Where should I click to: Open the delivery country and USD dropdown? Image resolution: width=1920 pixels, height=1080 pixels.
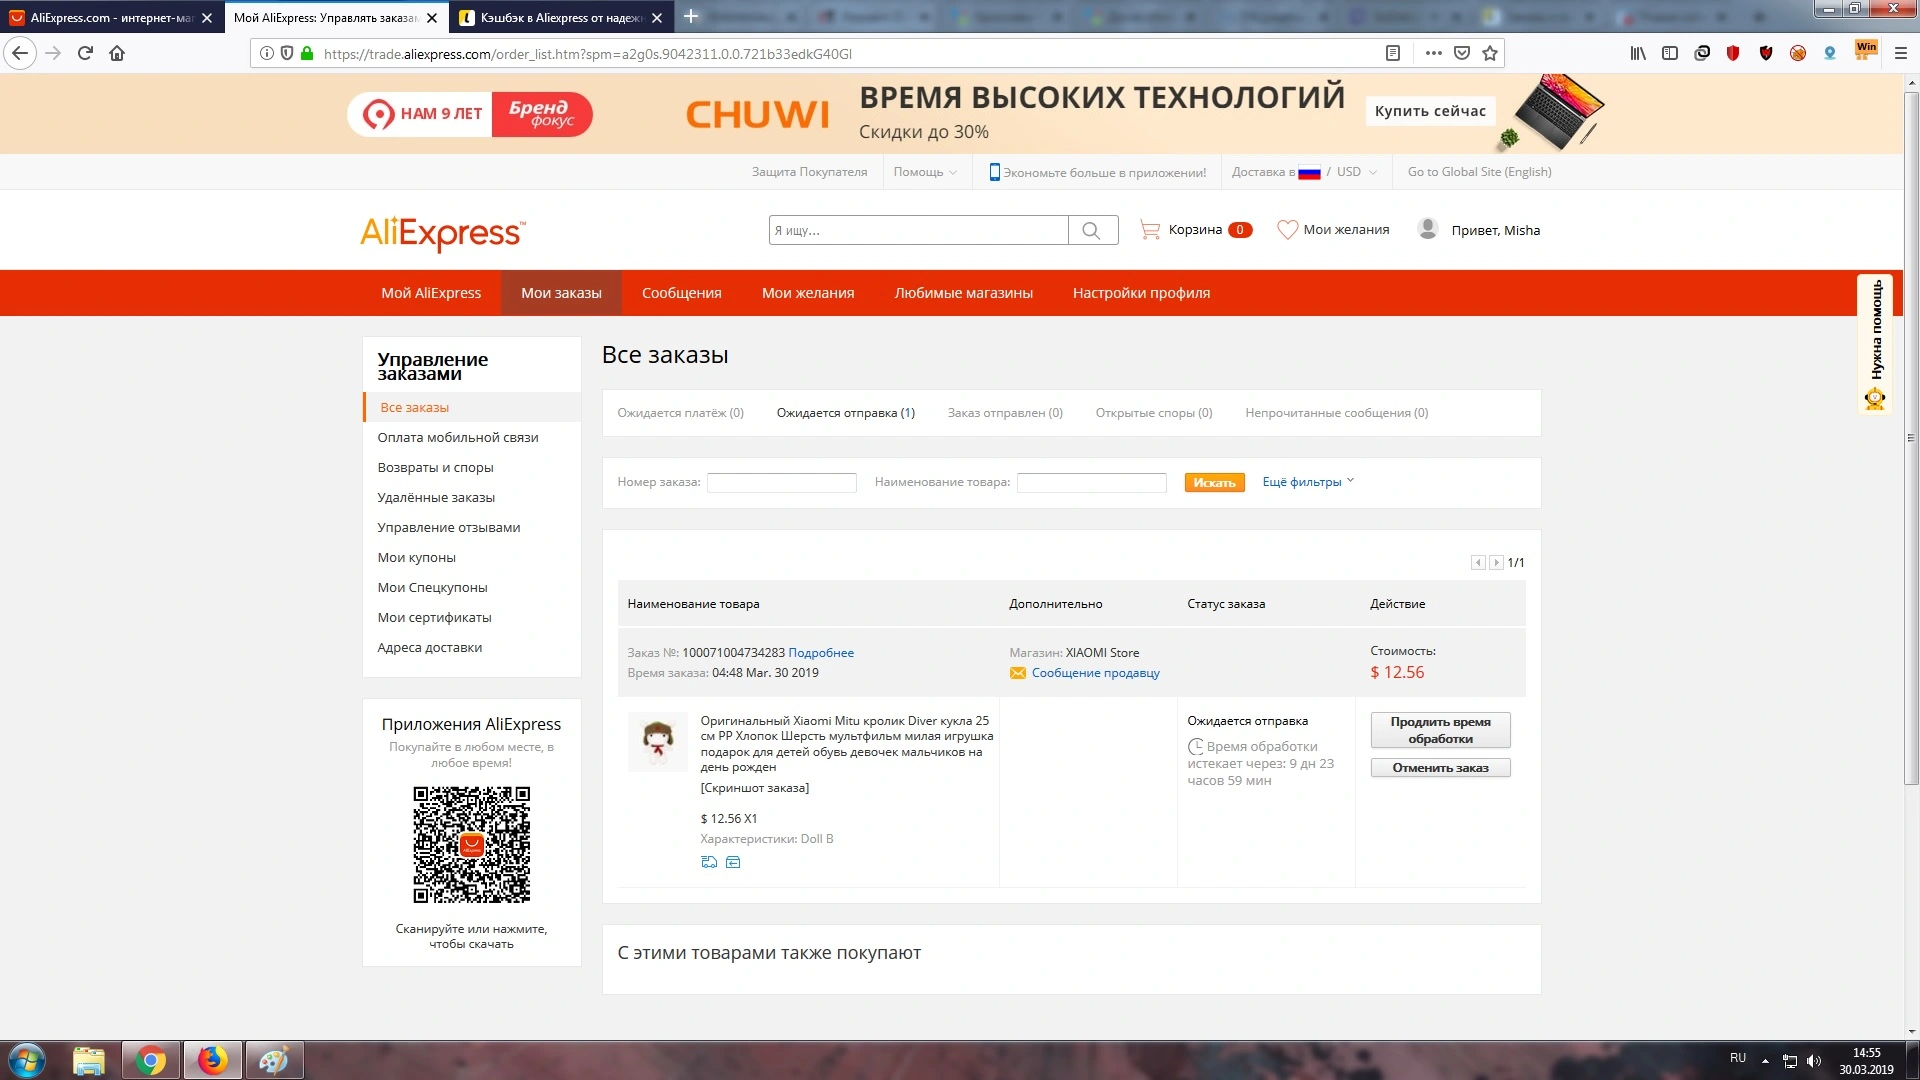pyautogui.click(x=1305, y=172)
